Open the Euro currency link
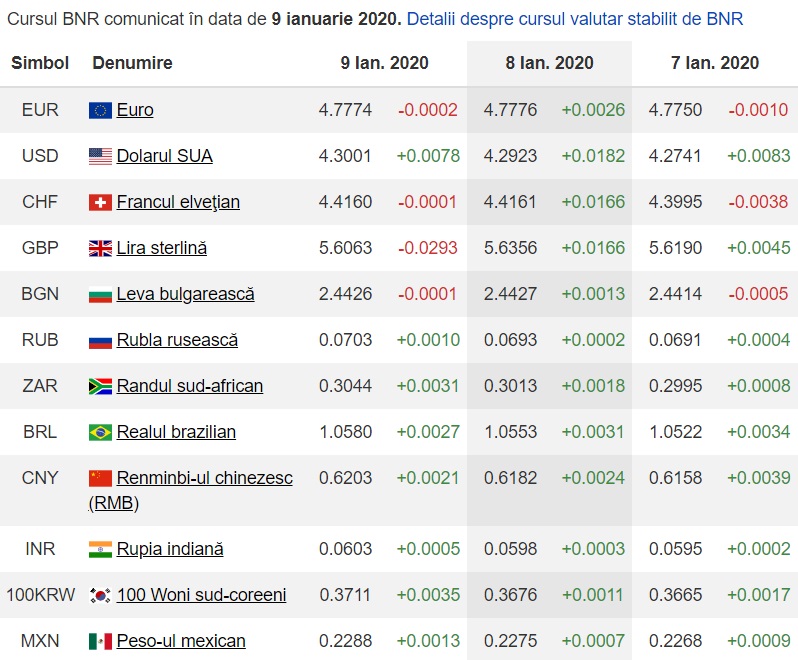This screenshot has width=798, height=660. (x=135, y=110)
